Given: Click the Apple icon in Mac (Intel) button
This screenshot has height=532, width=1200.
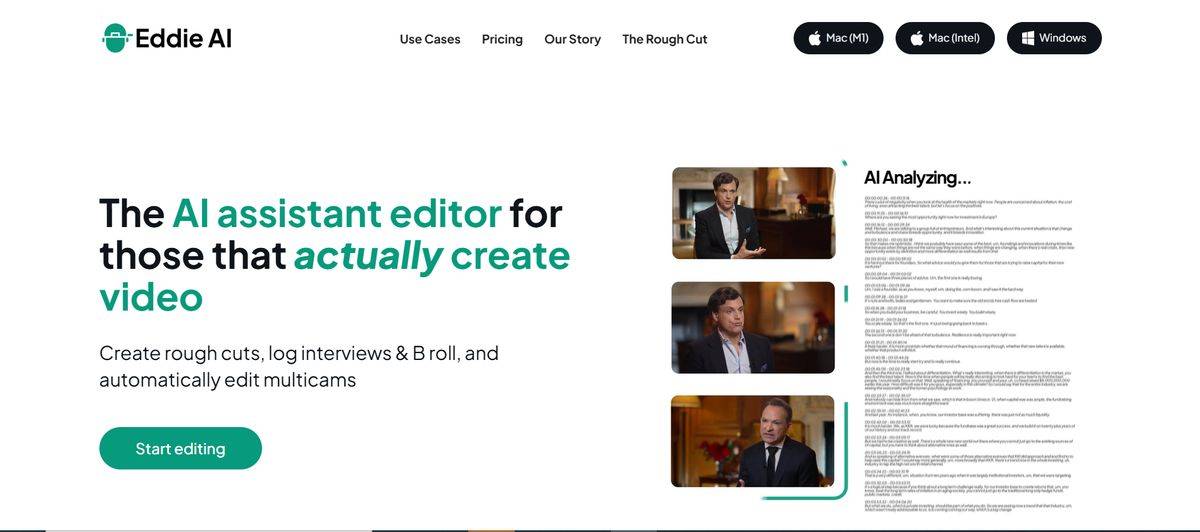Looking at the screenshot, I should [916, 38].
